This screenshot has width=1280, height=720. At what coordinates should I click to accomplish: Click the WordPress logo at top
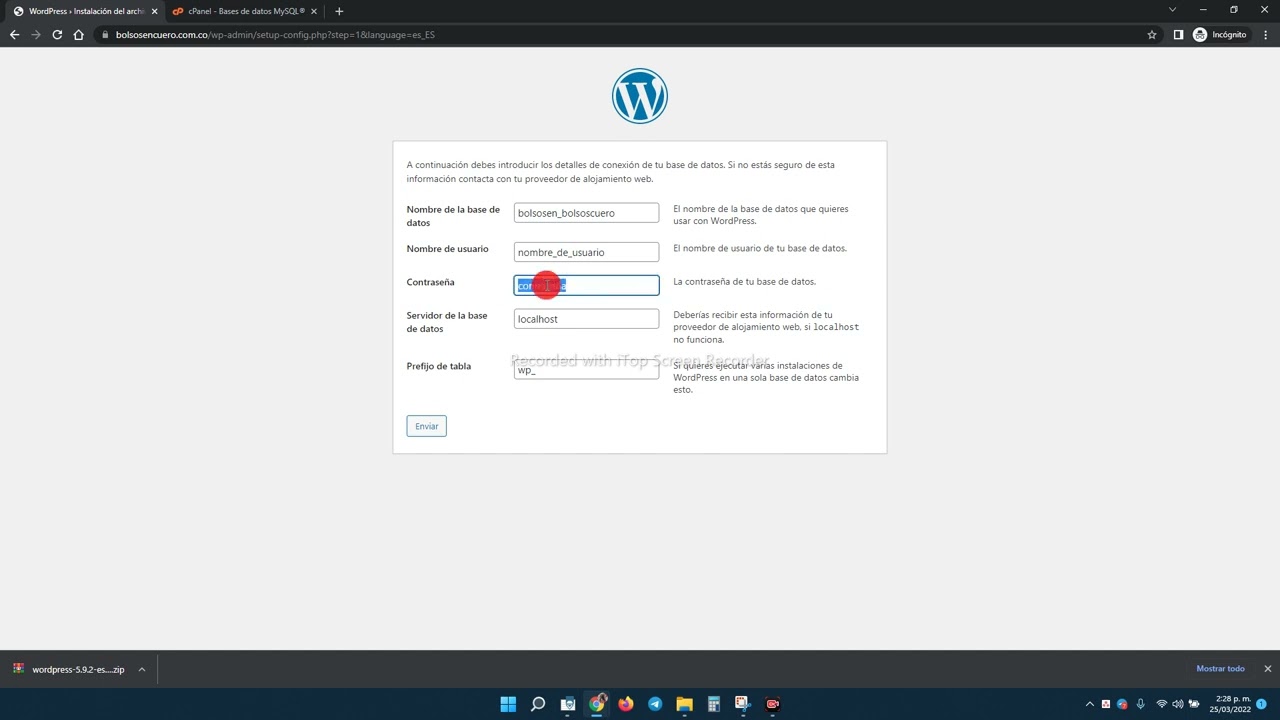point(640,96)
